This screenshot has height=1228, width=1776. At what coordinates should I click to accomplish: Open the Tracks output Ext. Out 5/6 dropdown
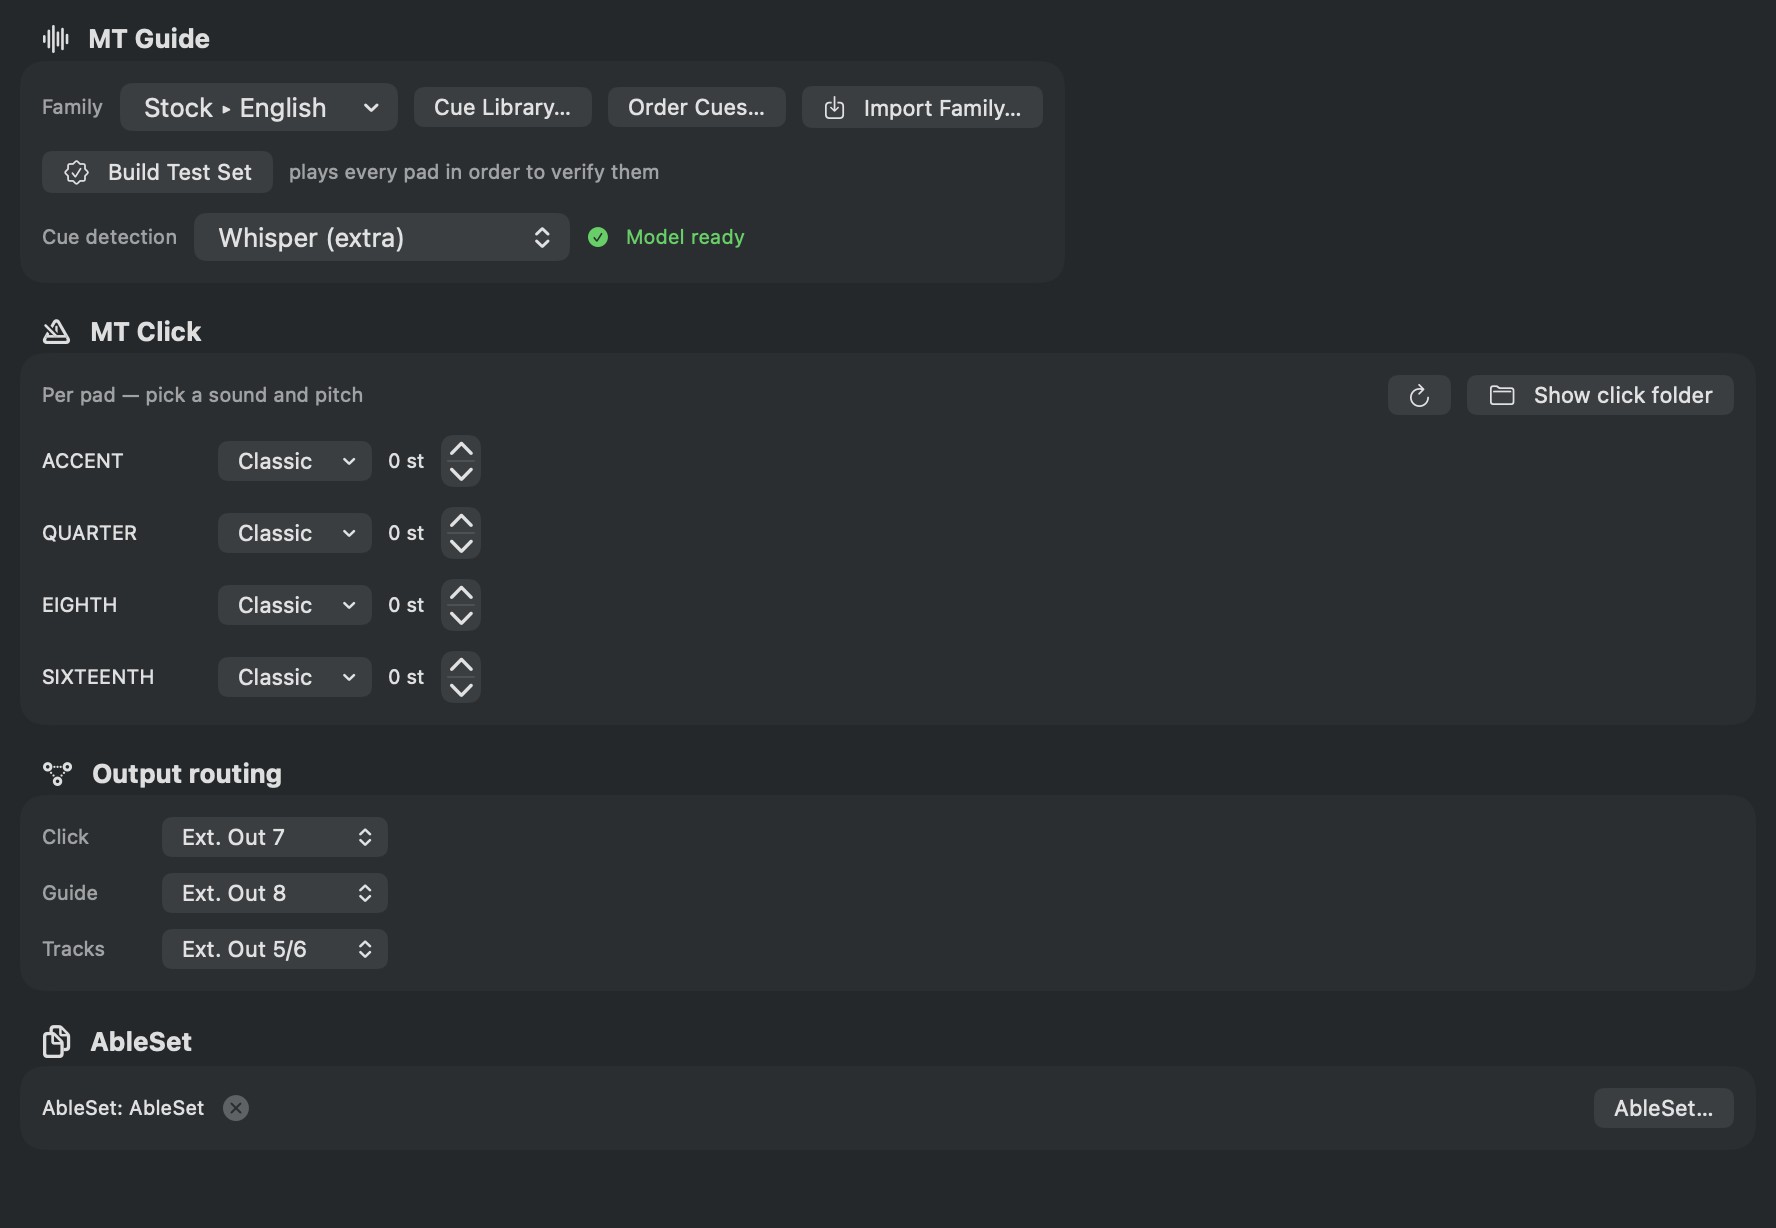[275, 949]
